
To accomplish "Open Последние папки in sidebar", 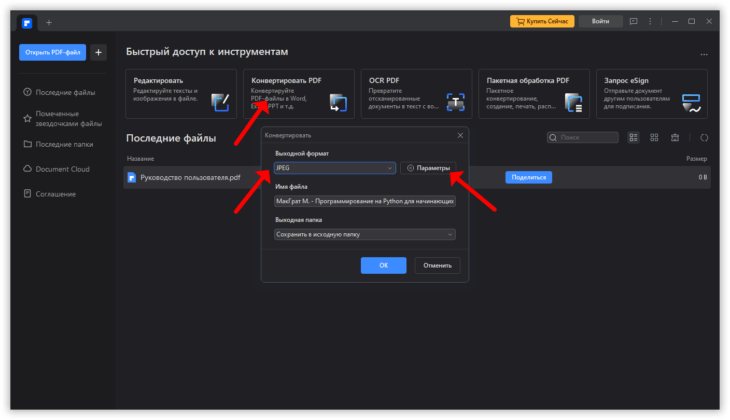I will (x=58, y=144).
